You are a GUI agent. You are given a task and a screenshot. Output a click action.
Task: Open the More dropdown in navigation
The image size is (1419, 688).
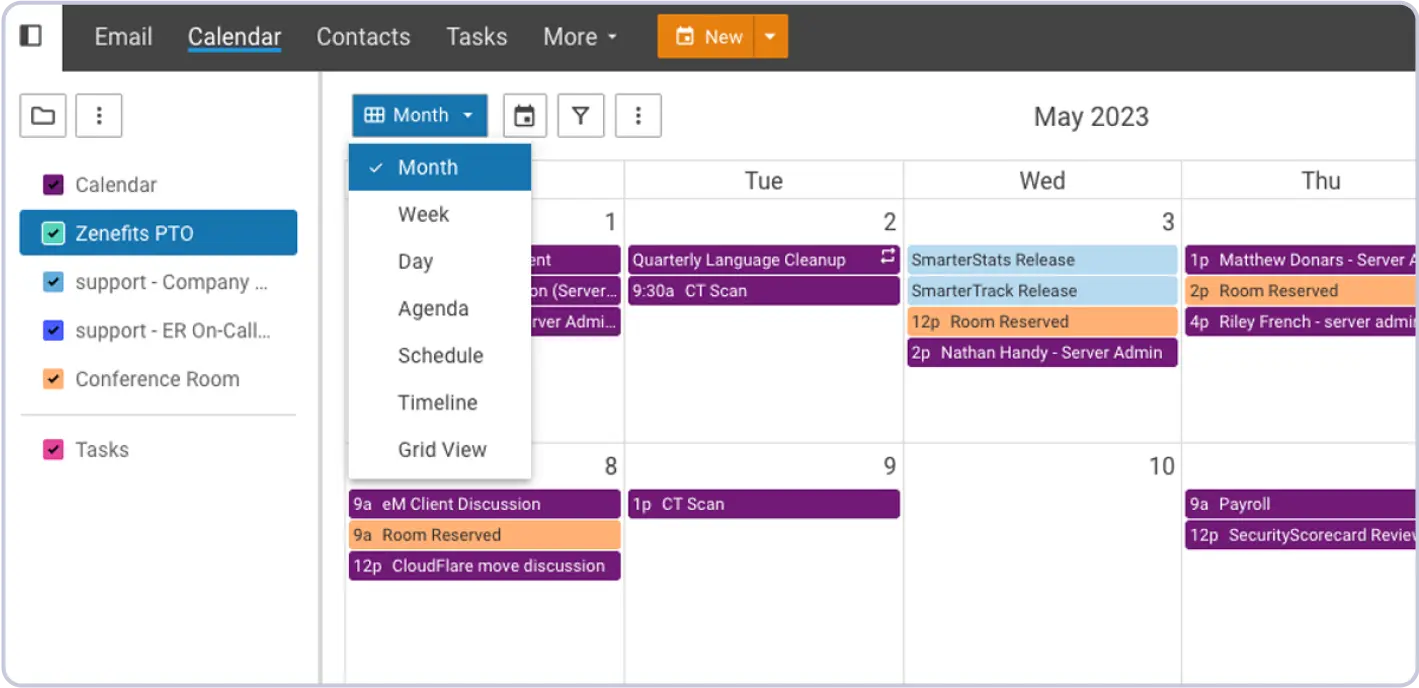[580, 37]
